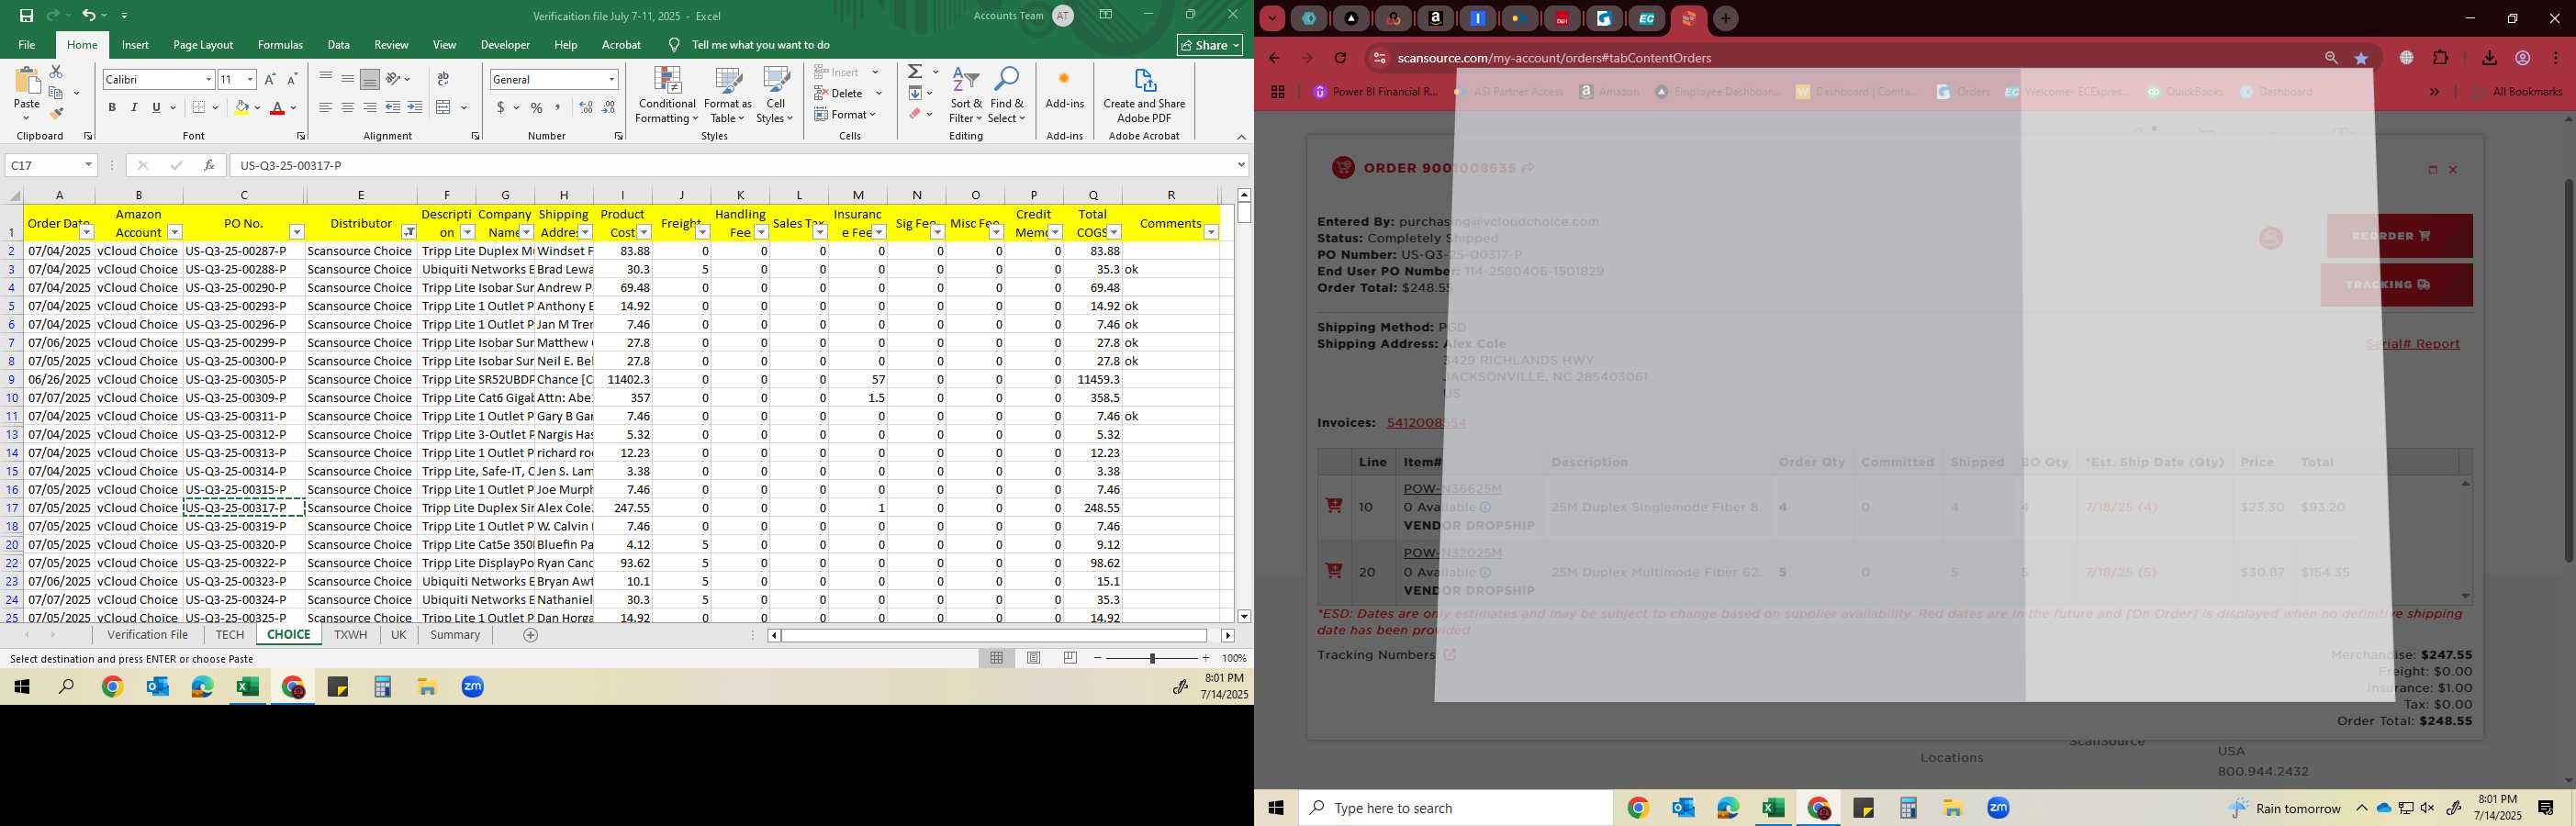Click the Percent Style icon
The width and height of the screenshot is (2576, 826).
537,108
